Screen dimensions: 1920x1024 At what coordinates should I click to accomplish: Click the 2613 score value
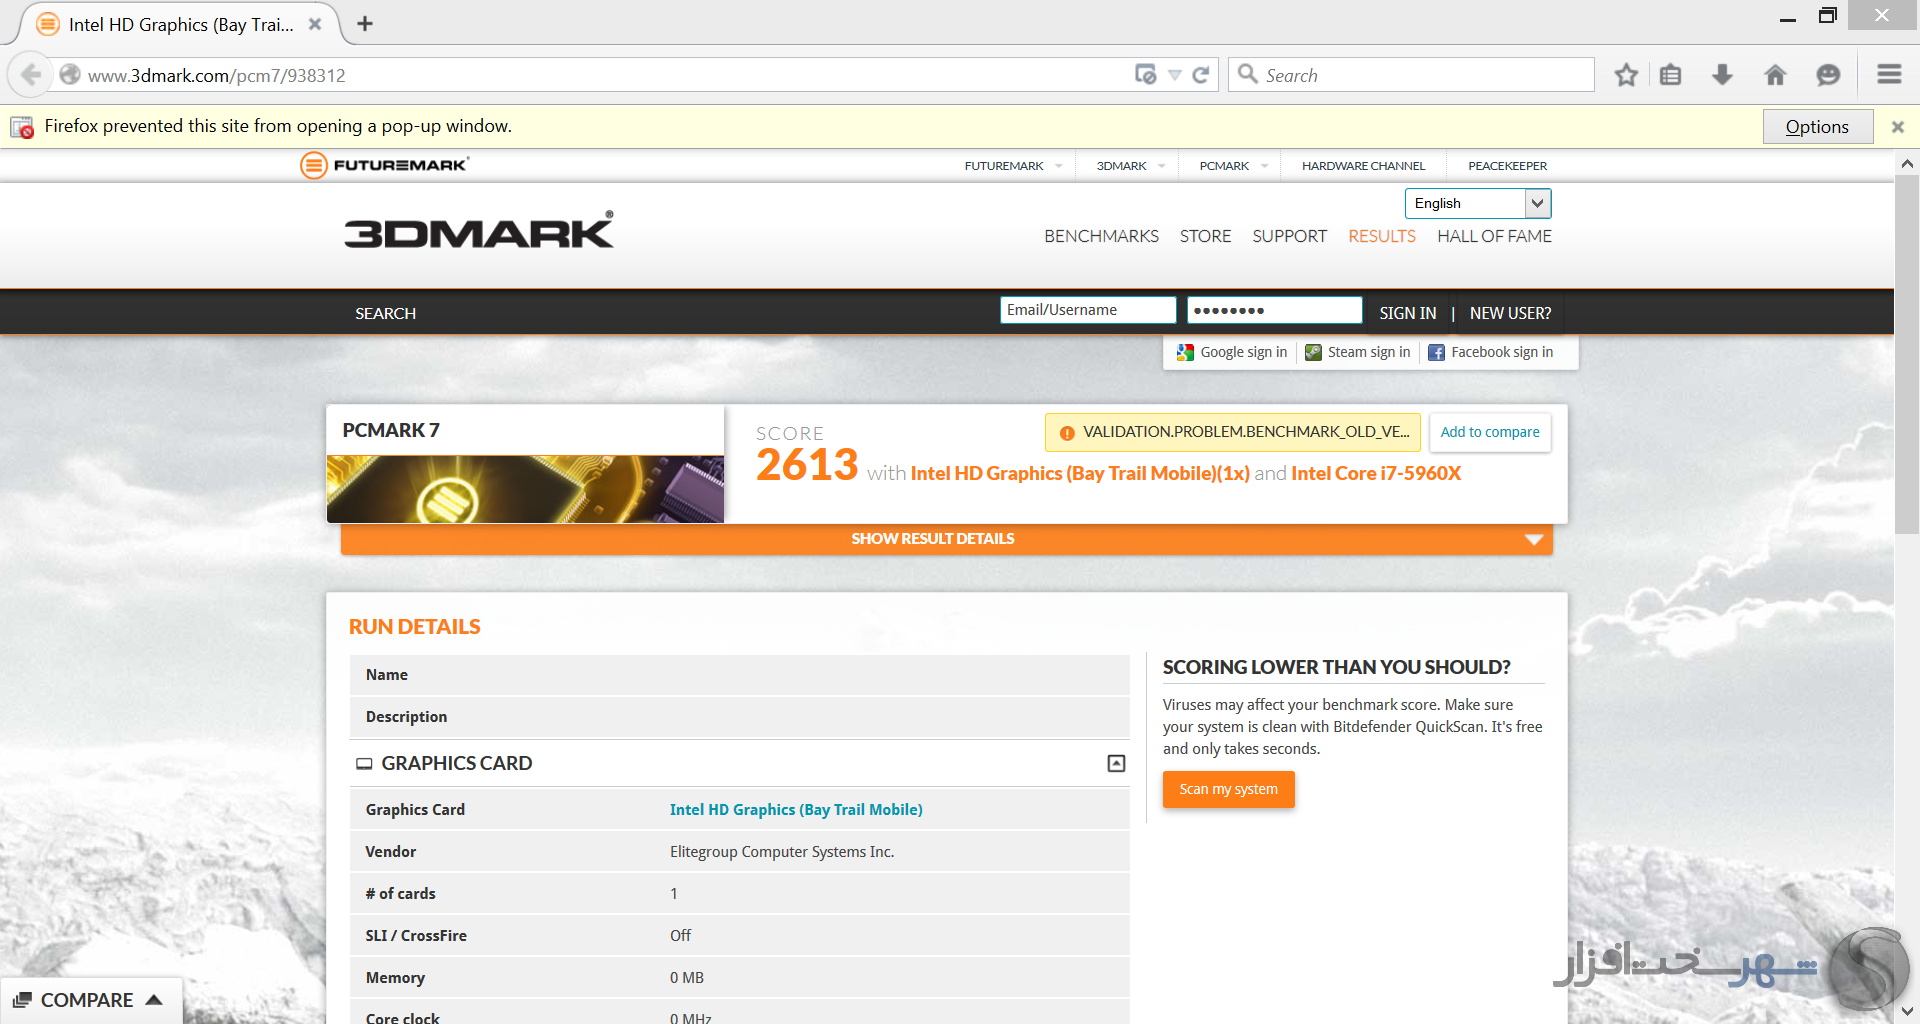click(x=807, y=465)
